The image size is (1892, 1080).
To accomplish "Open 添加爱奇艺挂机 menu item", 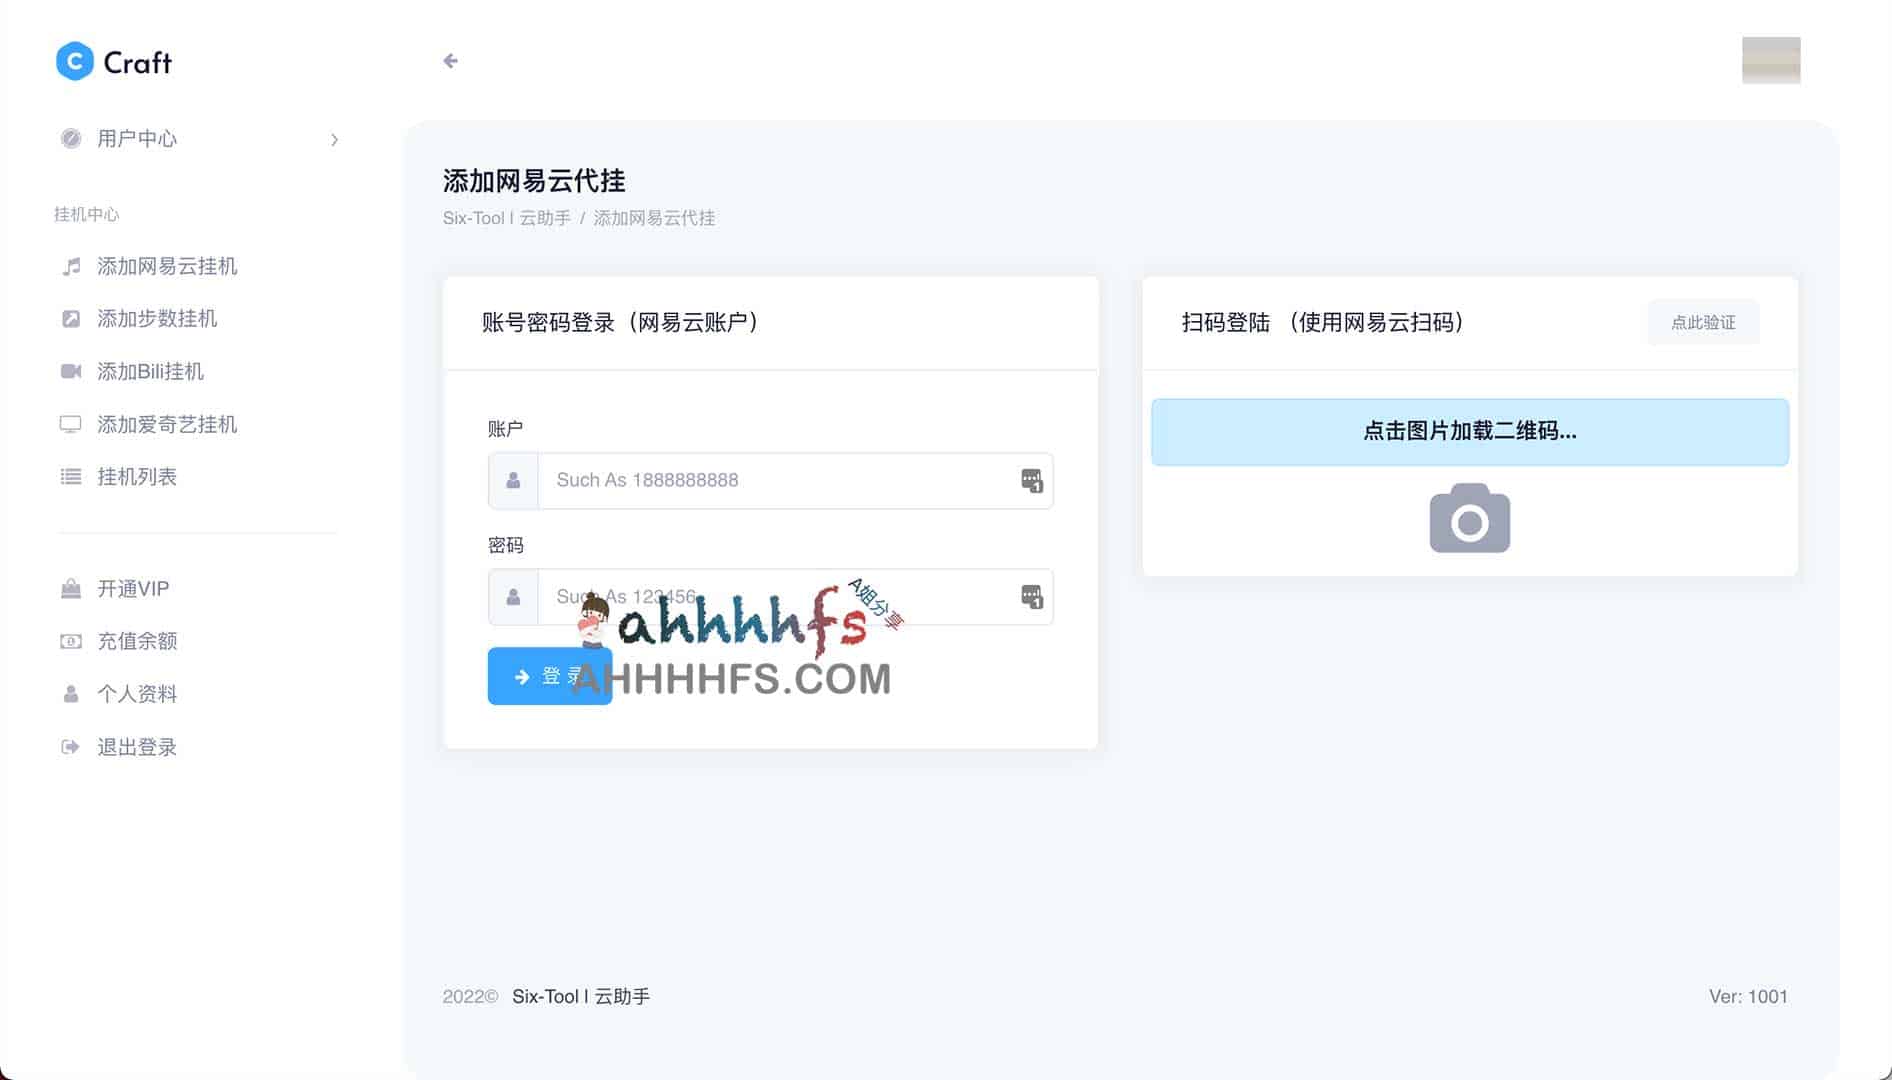I will pyautogui.click(x=167, y=425).
